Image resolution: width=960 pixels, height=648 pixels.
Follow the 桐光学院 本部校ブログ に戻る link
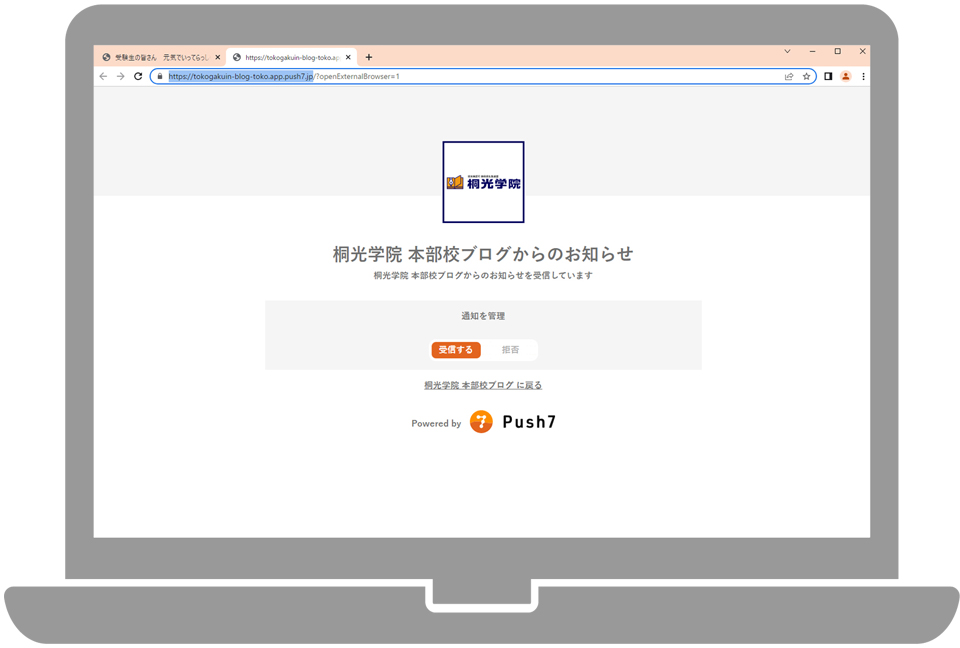click(x=483, y=385)
